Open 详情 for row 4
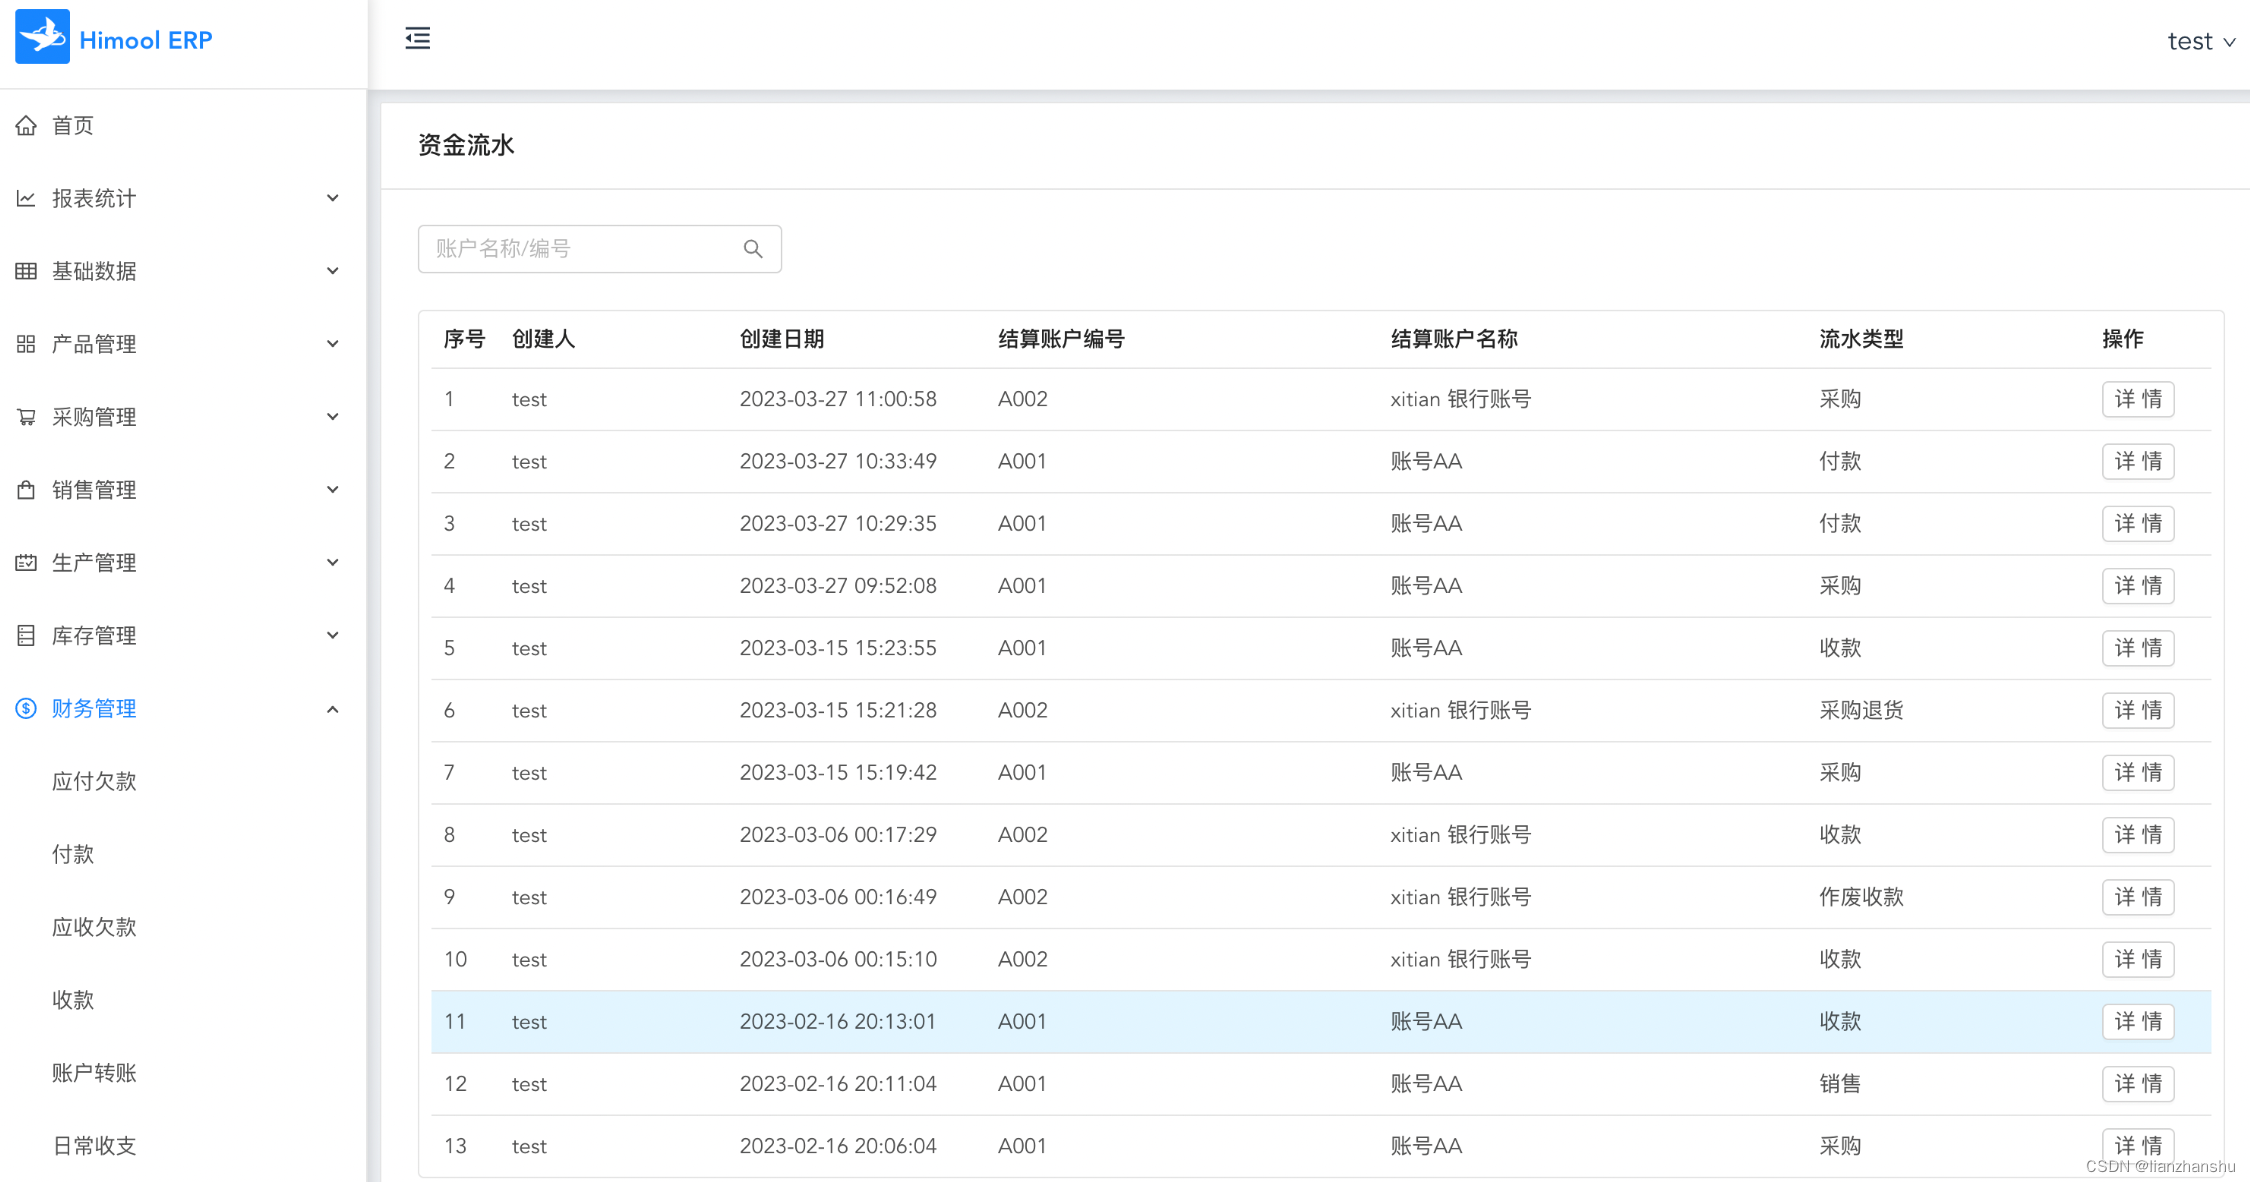 coord(2138,586)
